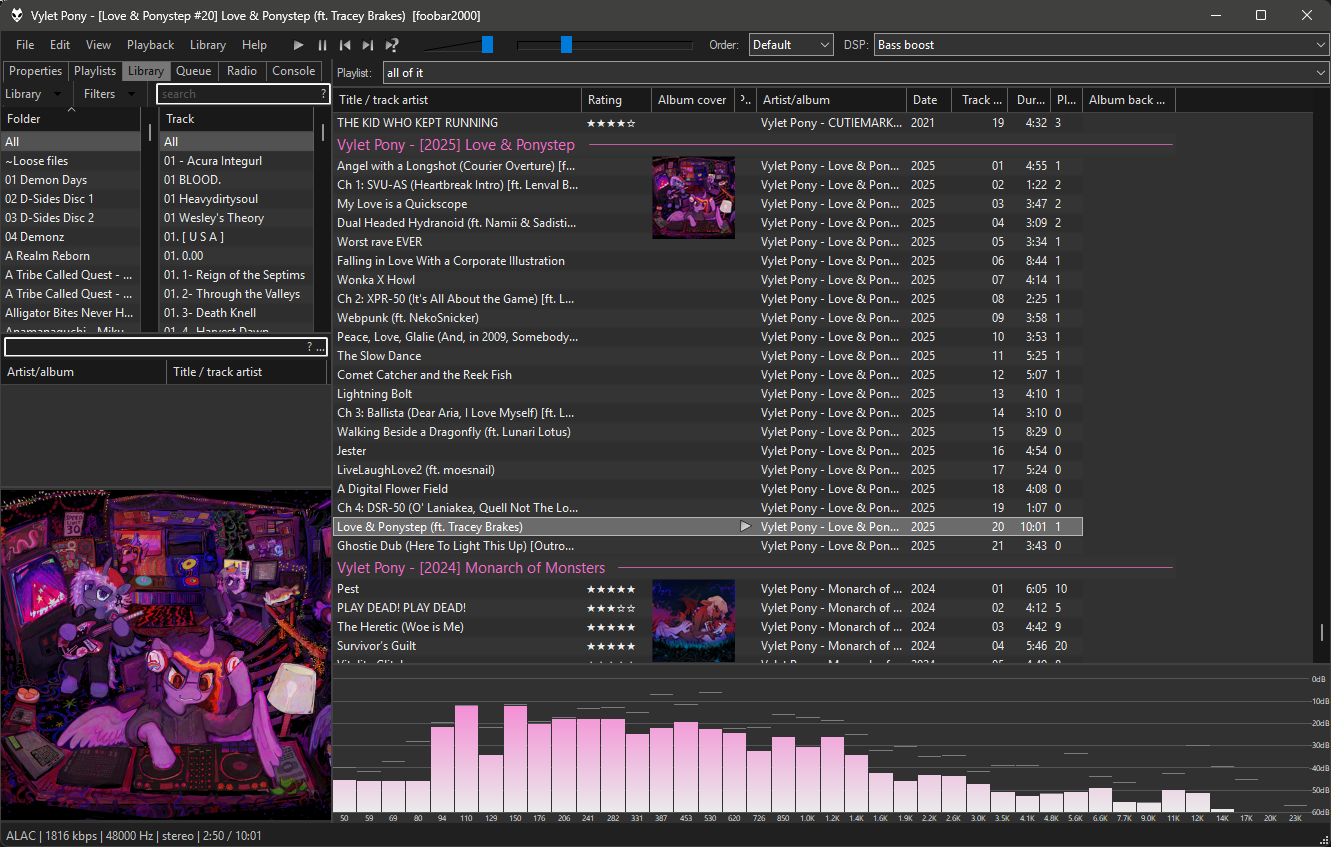This screenshot has height=847, width=1331.
Task: Select 'Survivor's Guilt' track row
Action: tap(708, 646)
